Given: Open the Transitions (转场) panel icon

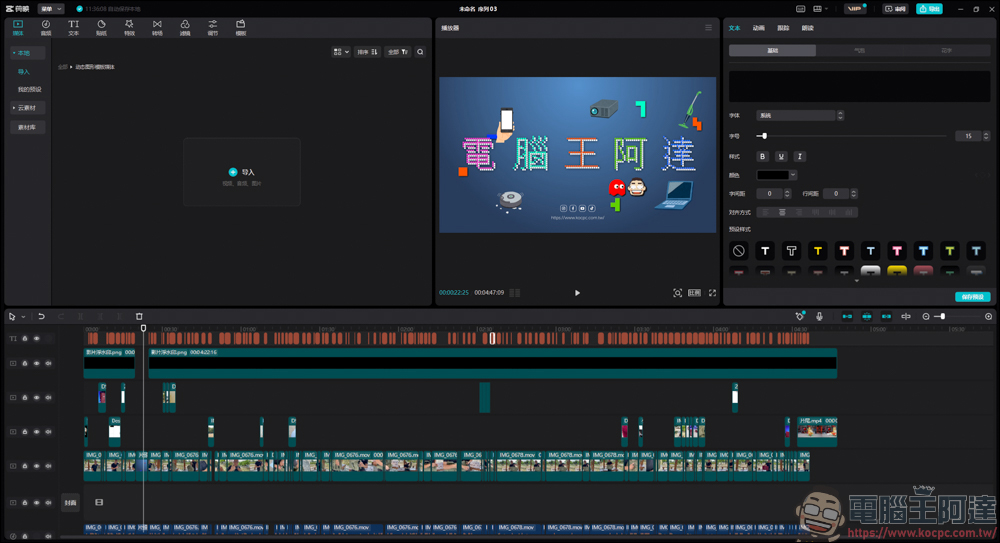Looking at the screenshot, I should coord(157,27).
